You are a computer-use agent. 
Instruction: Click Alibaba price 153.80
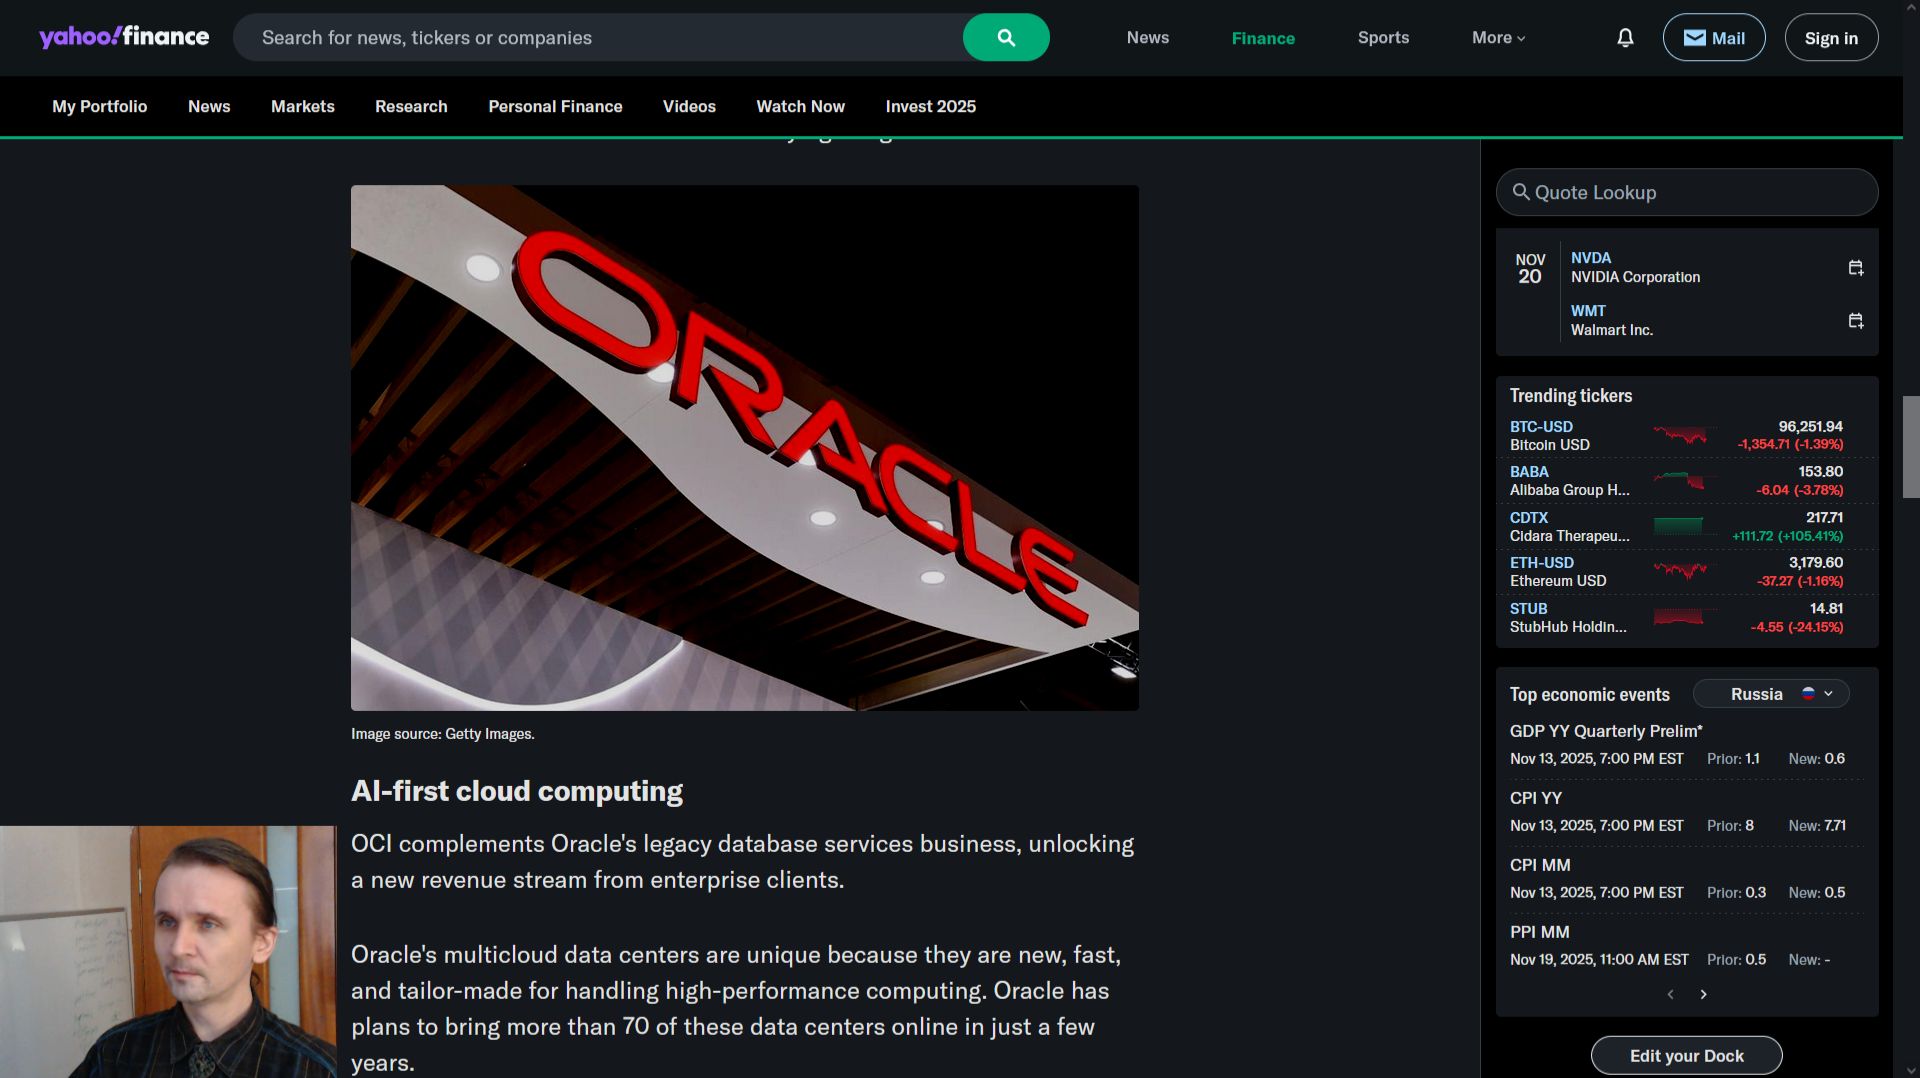coord(1821,471)
